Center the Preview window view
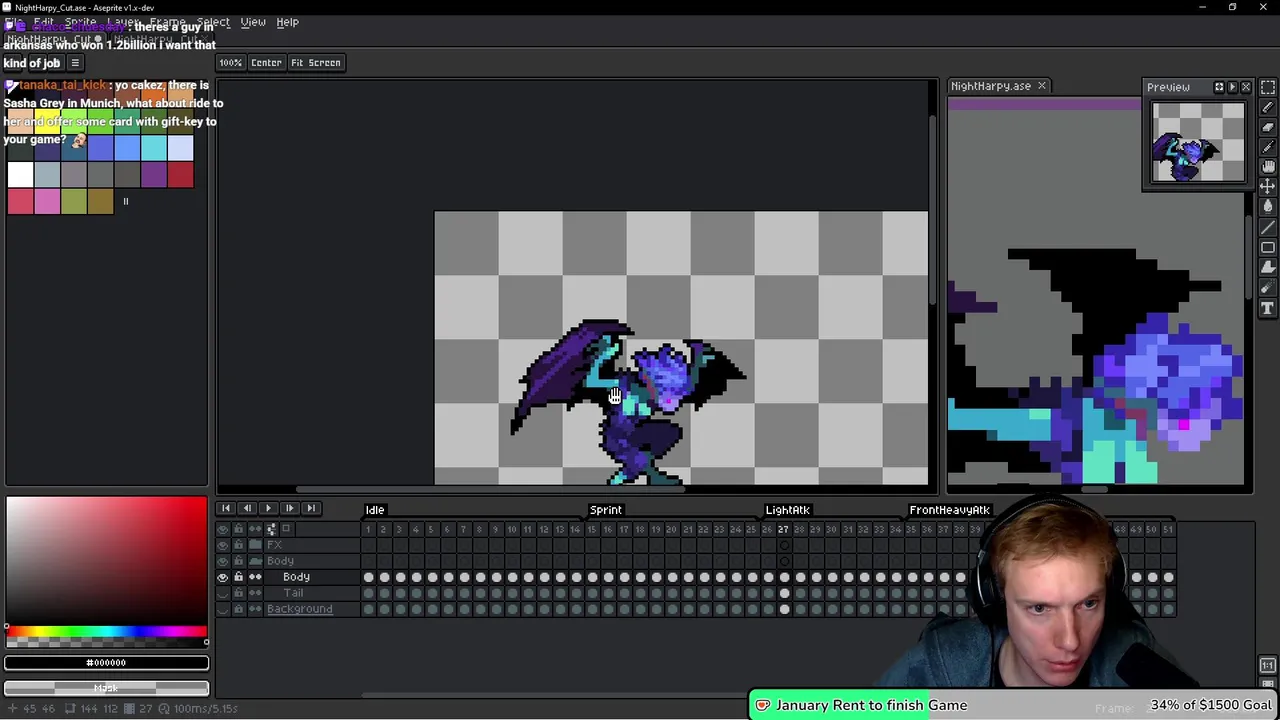The image size is (1280, 720). pos(1219,87)
